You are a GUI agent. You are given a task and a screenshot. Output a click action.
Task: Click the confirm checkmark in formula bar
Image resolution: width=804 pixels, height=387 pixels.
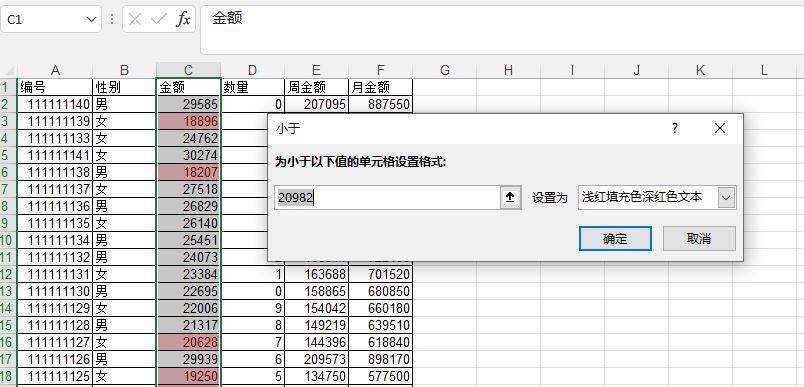(159, 20)
